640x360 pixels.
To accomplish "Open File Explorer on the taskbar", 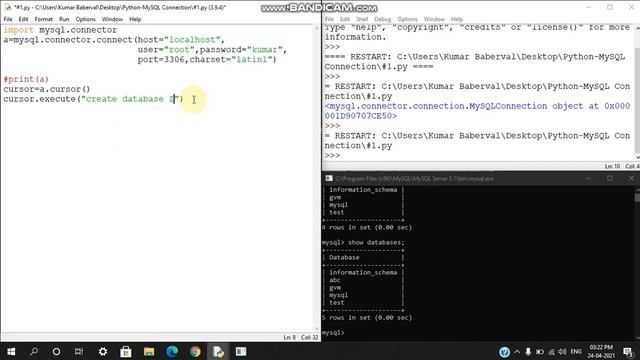I will click(149, 351).
